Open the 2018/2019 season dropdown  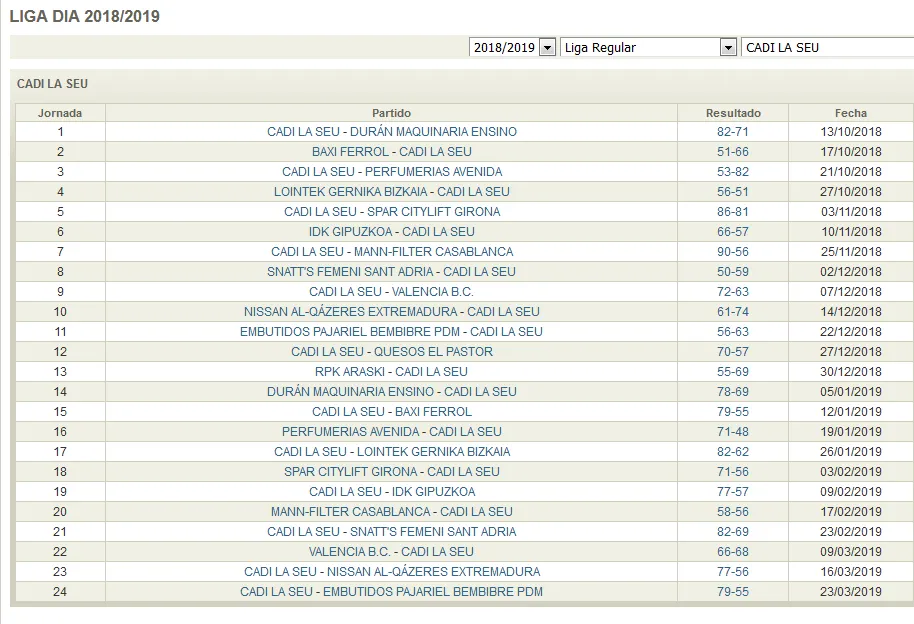512,47
